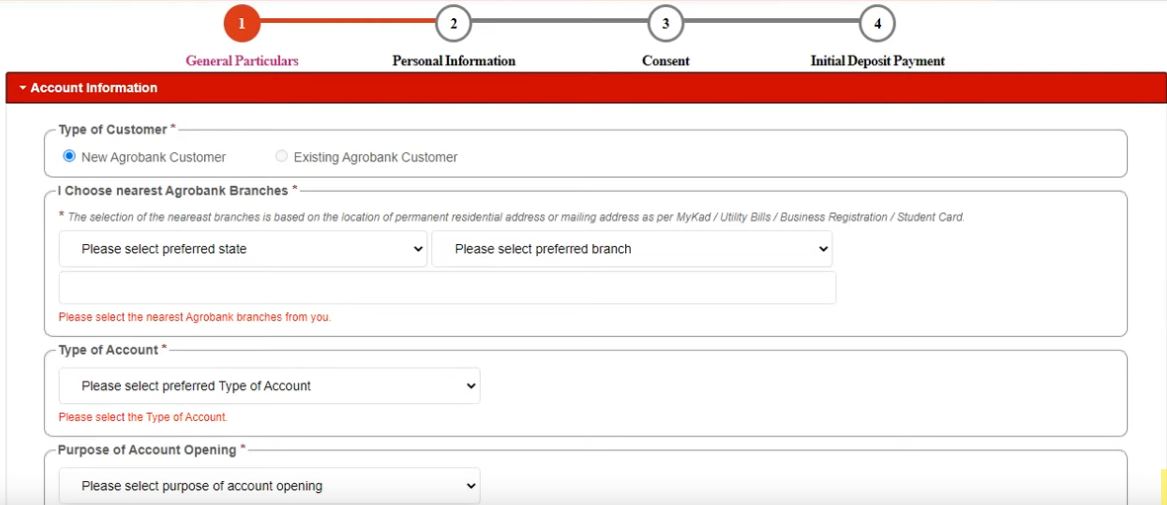
Task: Click 'Please select the Type of Account.' error
Action: (143, 417)
